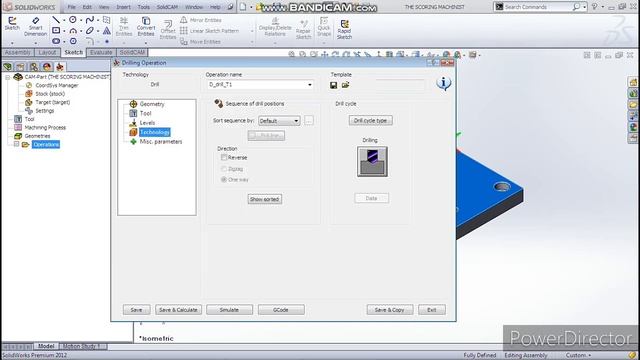
Task: Open the Insert menu
Action: [123, 7]
